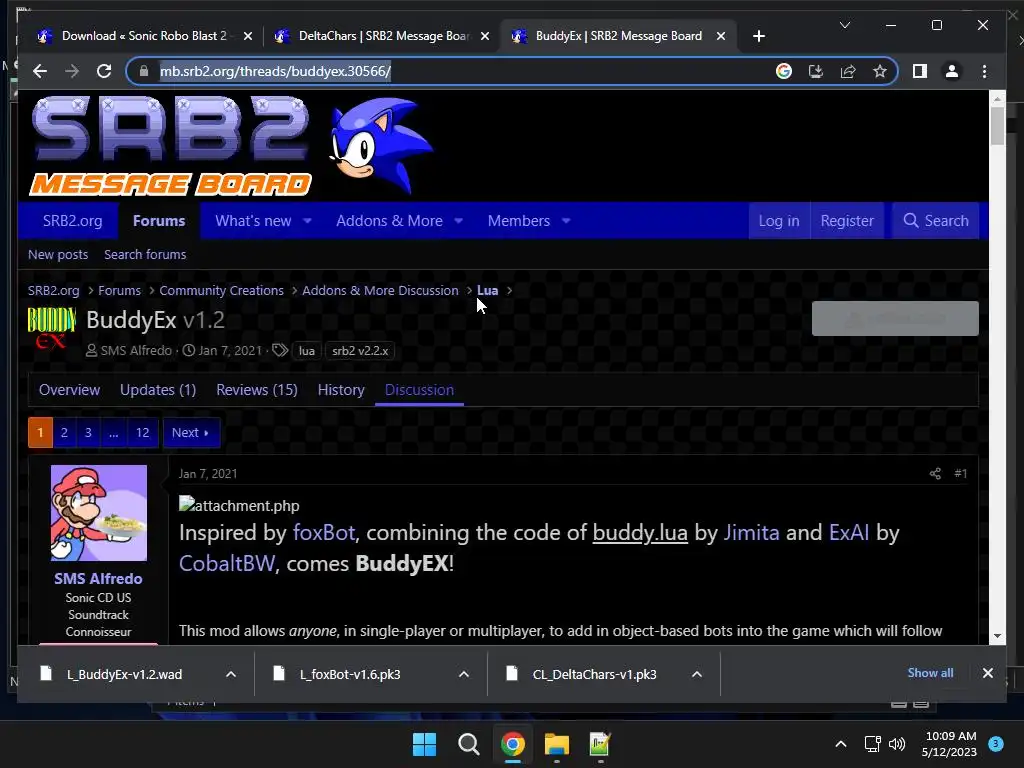Open the Reviews (15) tab
This screenshot has width=1024, height=768.
[x=257, y=390]
